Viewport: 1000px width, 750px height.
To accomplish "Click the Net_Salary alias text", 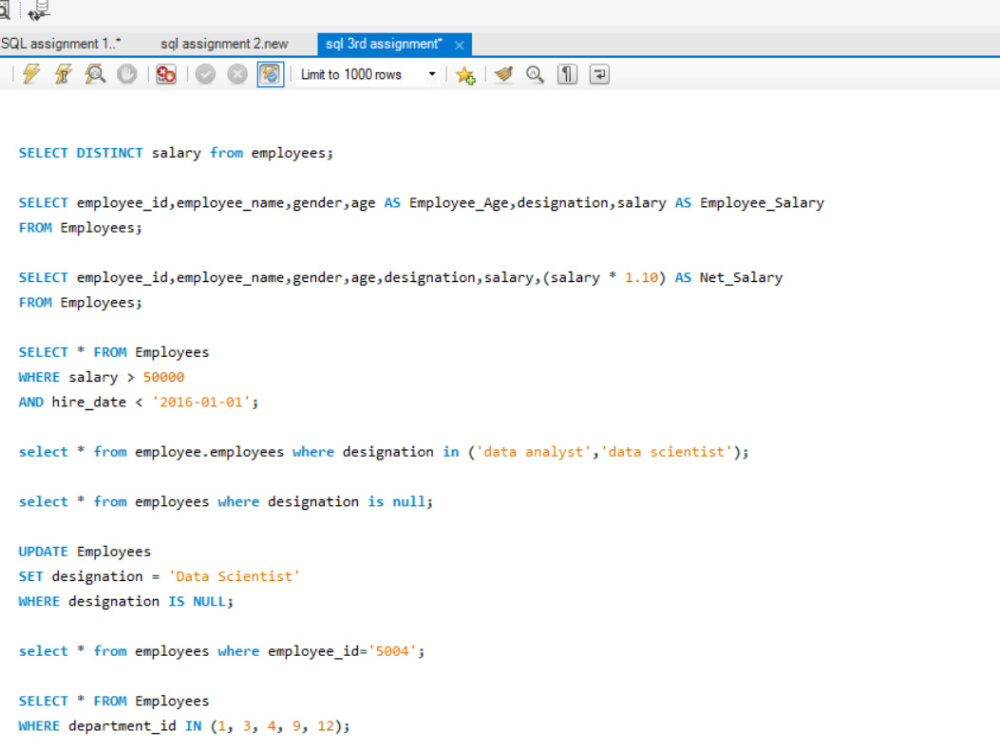I will (x=741, y=278).
